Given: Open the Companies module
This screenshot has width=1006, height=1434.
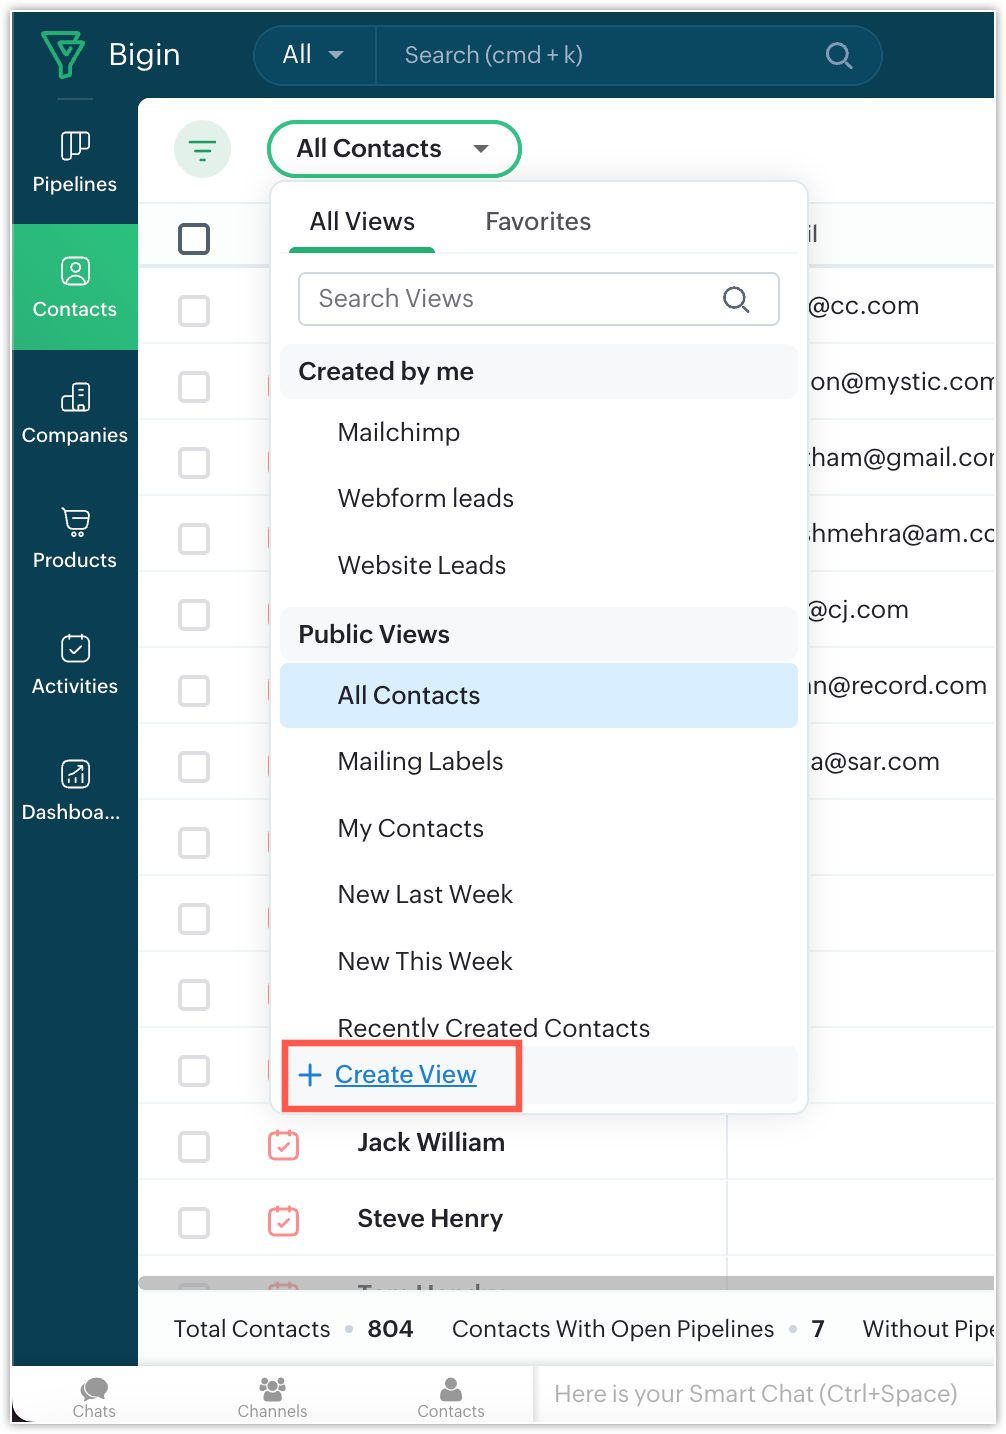Looking at the screenshot, I should tap(75, 413).
